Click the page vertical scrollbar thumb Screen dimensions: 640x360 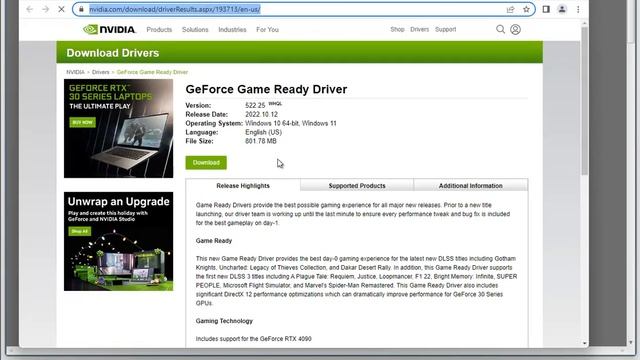coord(584,102)
